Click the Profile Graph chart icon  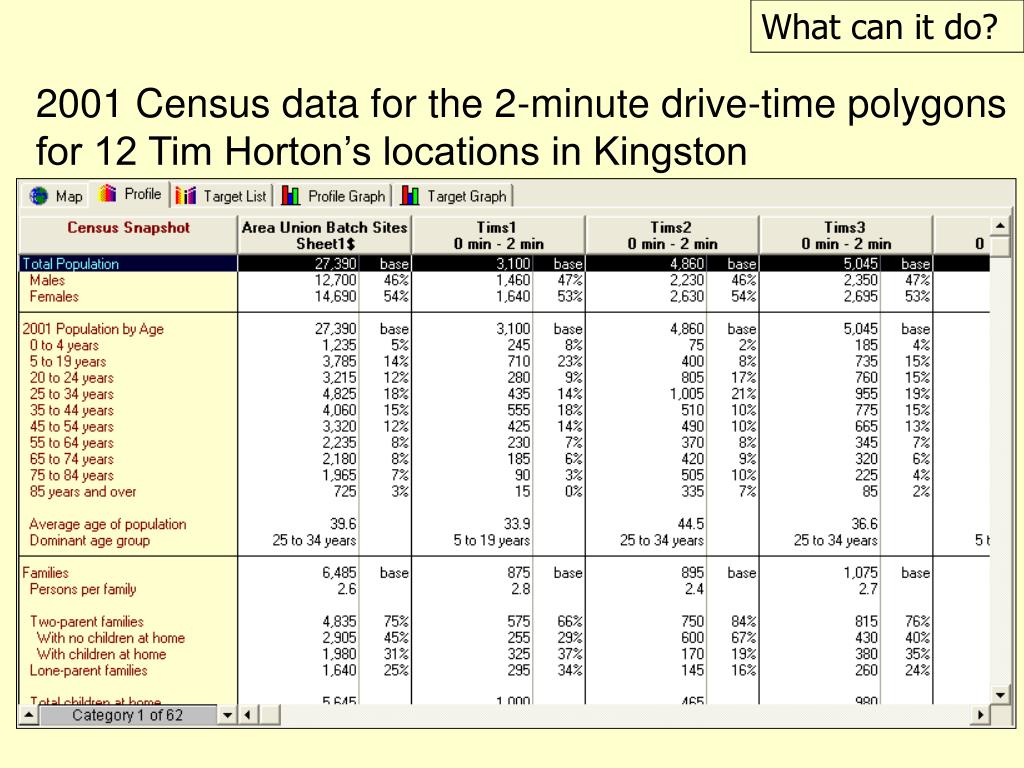[x=291, y=195]
